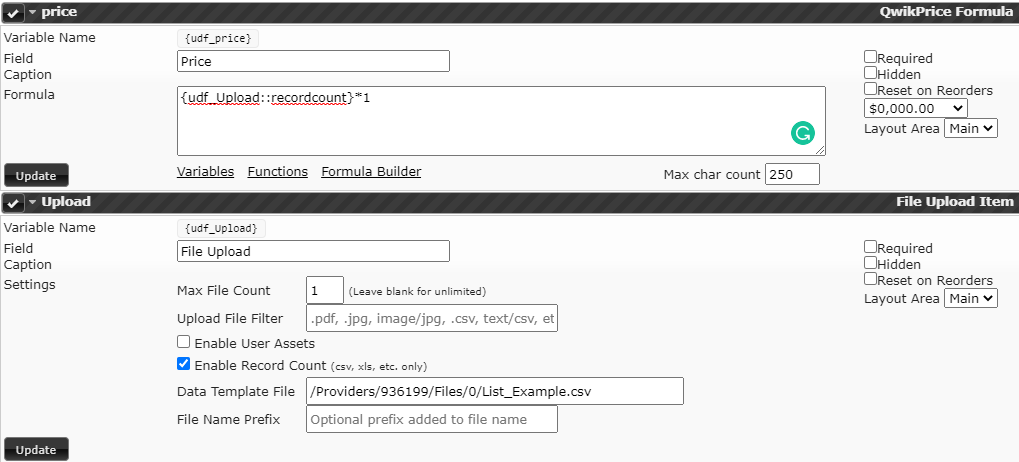
Task: Open the Formula Builder link
Action: (x=371, y=172)
